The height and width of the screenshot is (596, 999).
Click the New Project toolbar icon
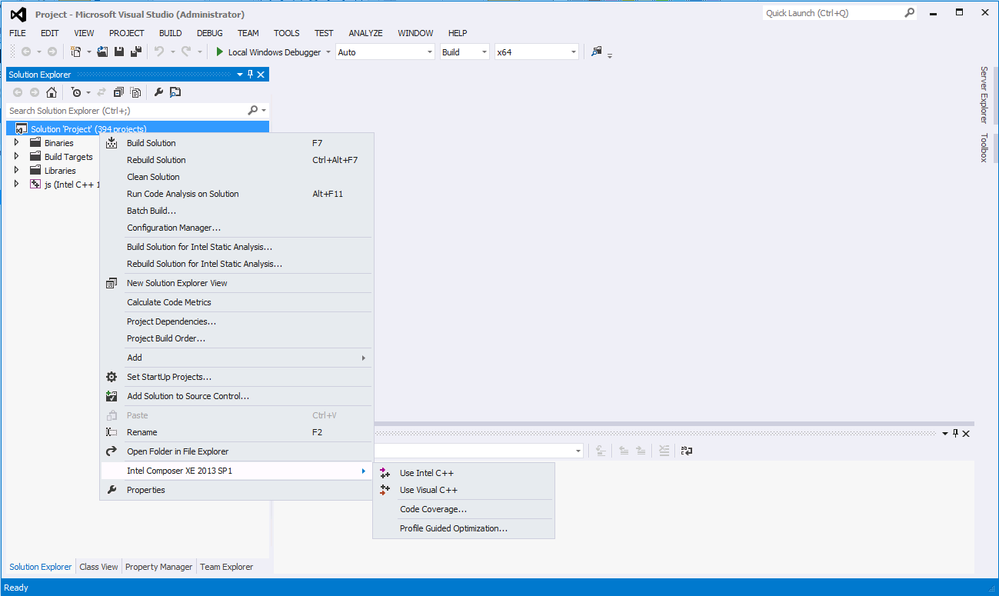tap(76, 52)
